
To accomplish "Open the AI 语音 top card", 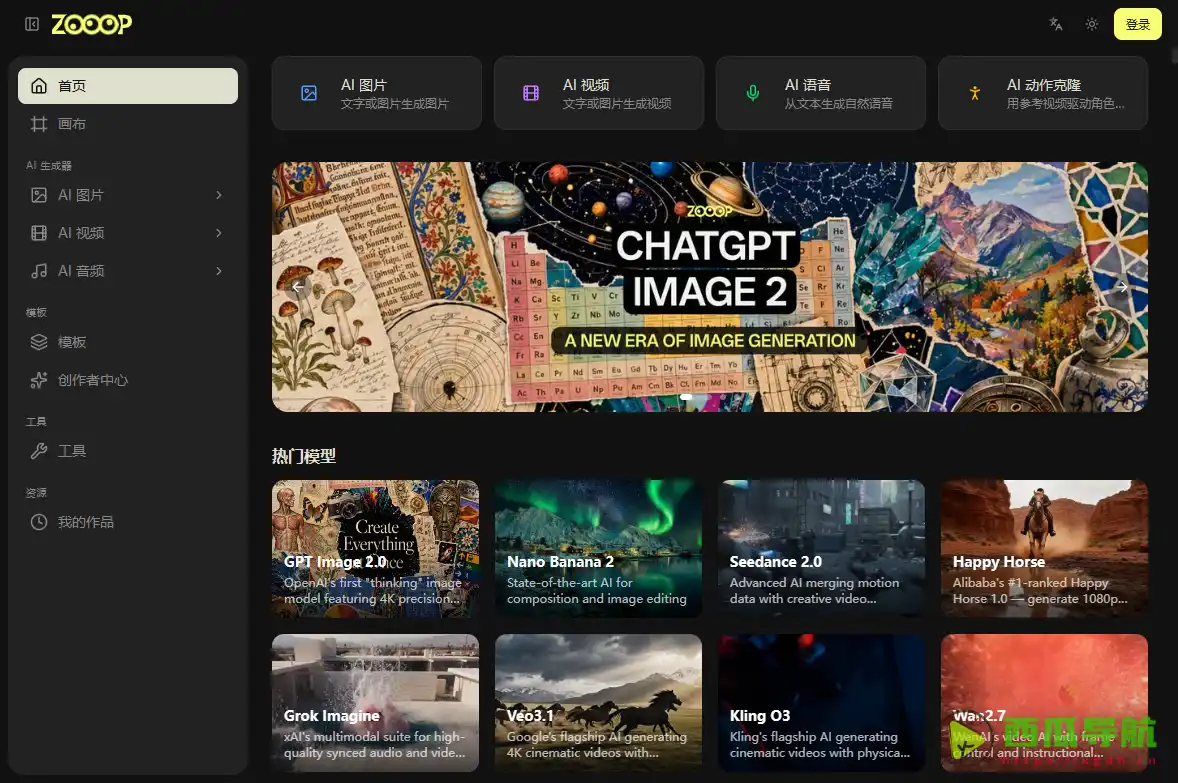I will pos(820,93).
